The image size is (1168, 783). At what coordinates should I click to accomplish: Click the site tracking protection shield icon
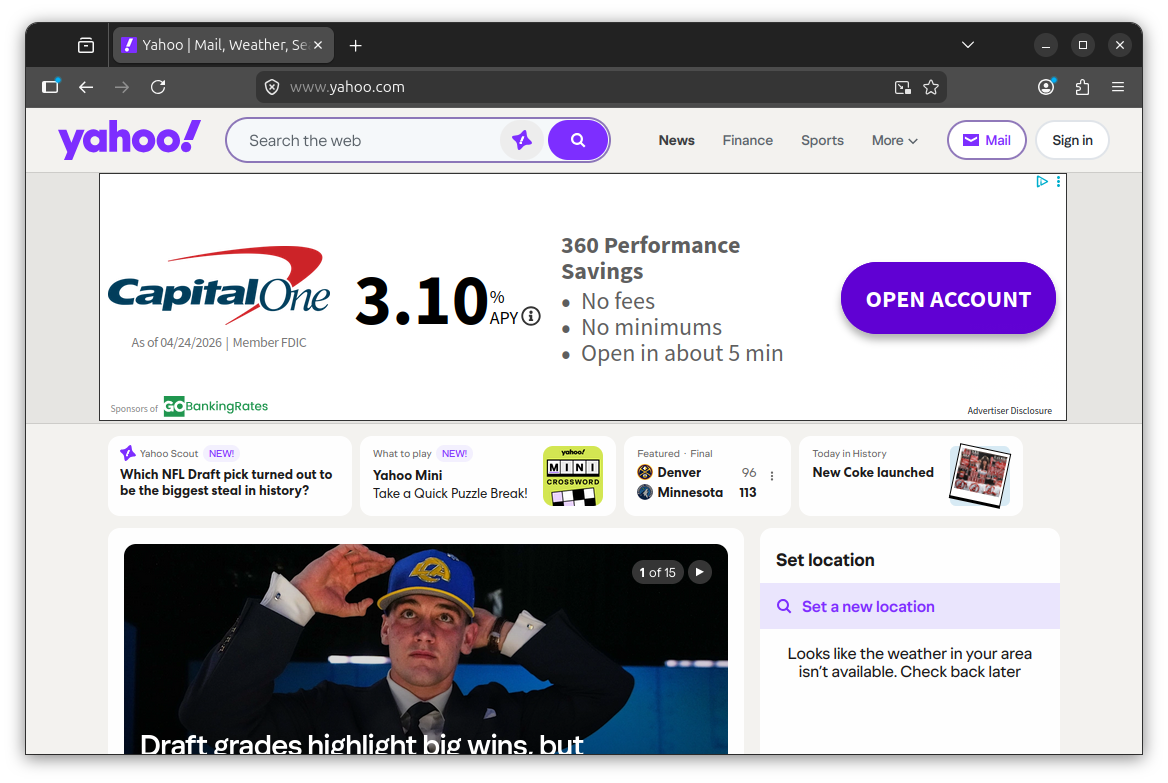[x=272, y=87]
